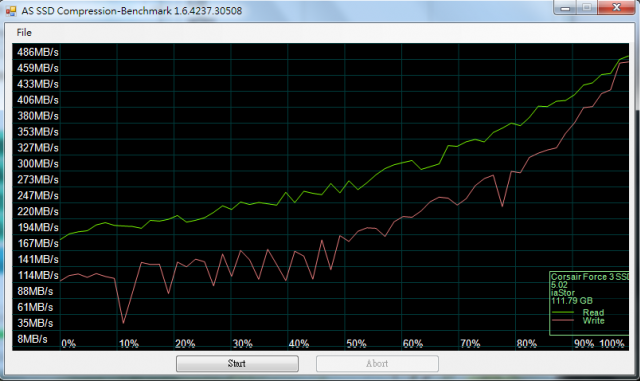Image resolution: width=640 pixels, height=381 pixels.
Task: Click the 406MB/s axis label
Action: (38, 100)
